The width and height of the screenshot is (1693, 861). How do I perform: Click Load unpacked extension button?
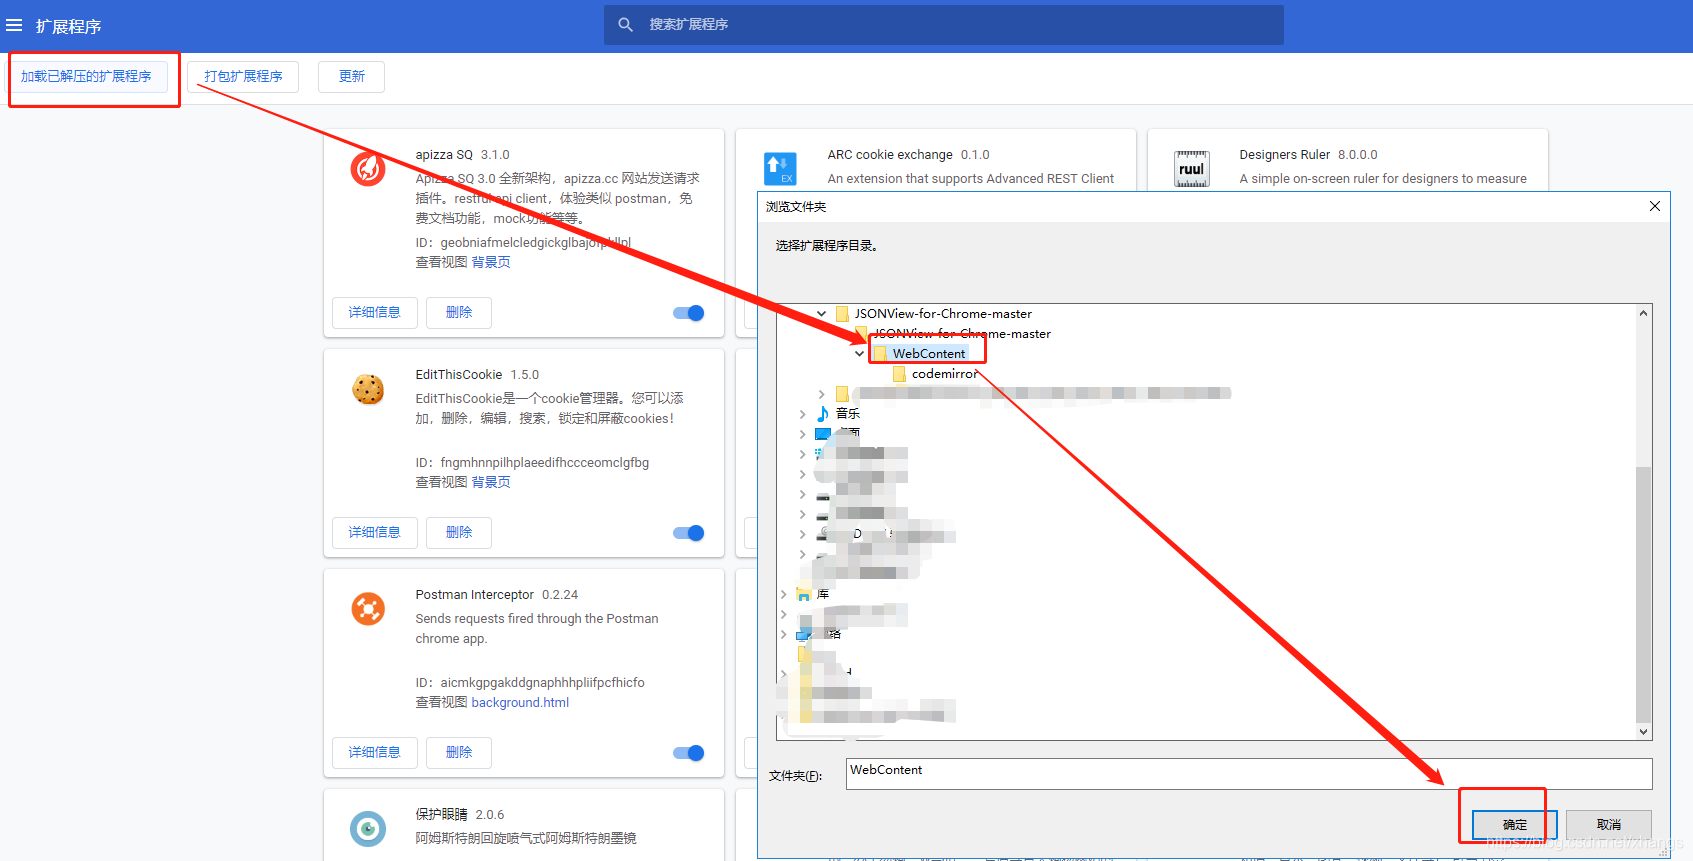pyautogui.click(x=86, y=76)
